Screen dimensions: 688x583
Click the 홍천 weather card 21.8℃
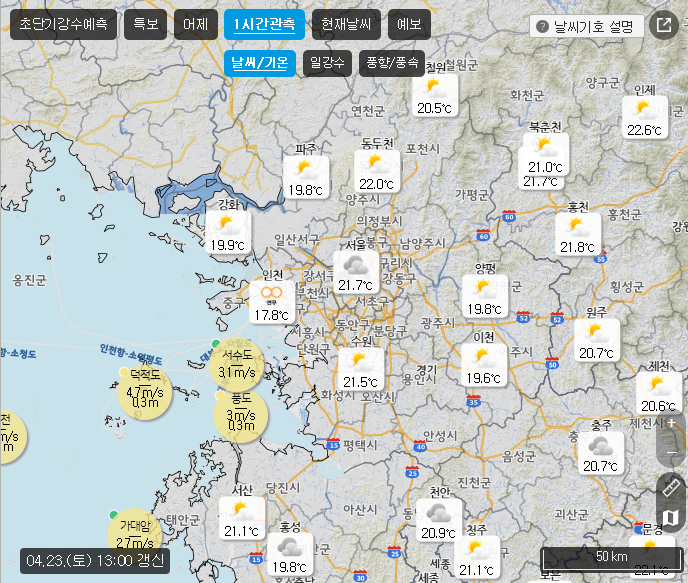click(578, 235)
